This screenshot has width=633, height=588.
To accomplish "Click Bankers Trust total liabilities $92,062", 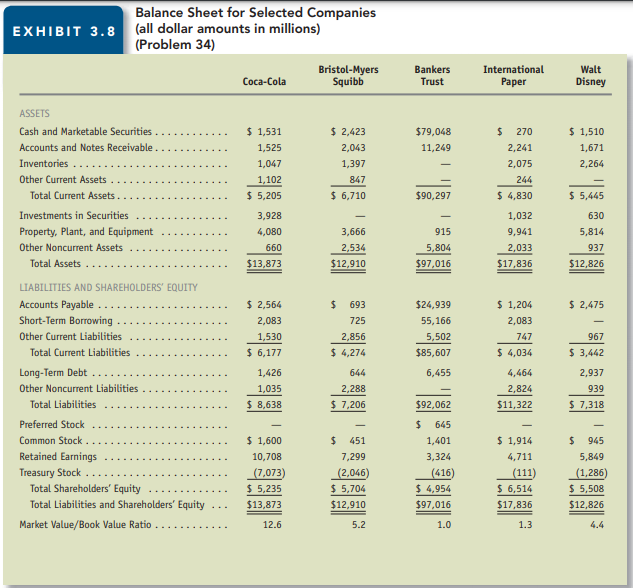I will tap(433, 404).
